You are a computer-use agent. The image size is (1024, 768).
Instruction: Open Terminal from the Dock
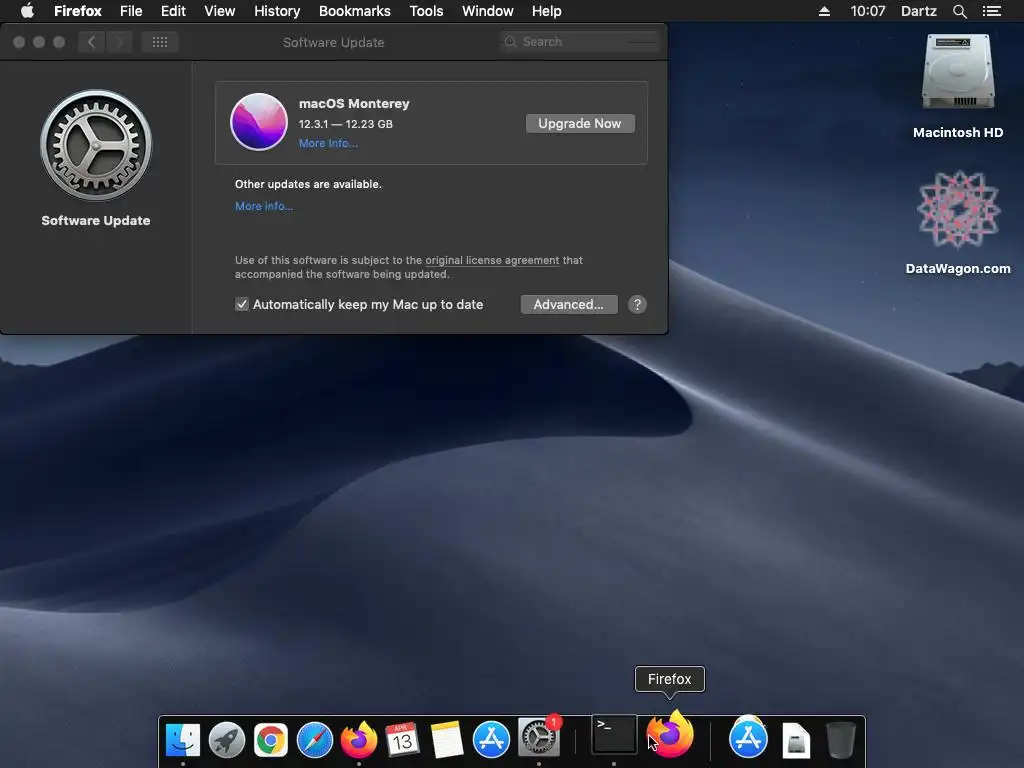coord(614,735)
